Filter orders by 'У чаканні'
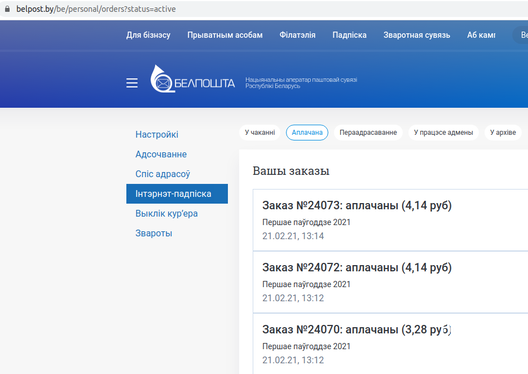 pyautogui.click(x=260, y=133)
